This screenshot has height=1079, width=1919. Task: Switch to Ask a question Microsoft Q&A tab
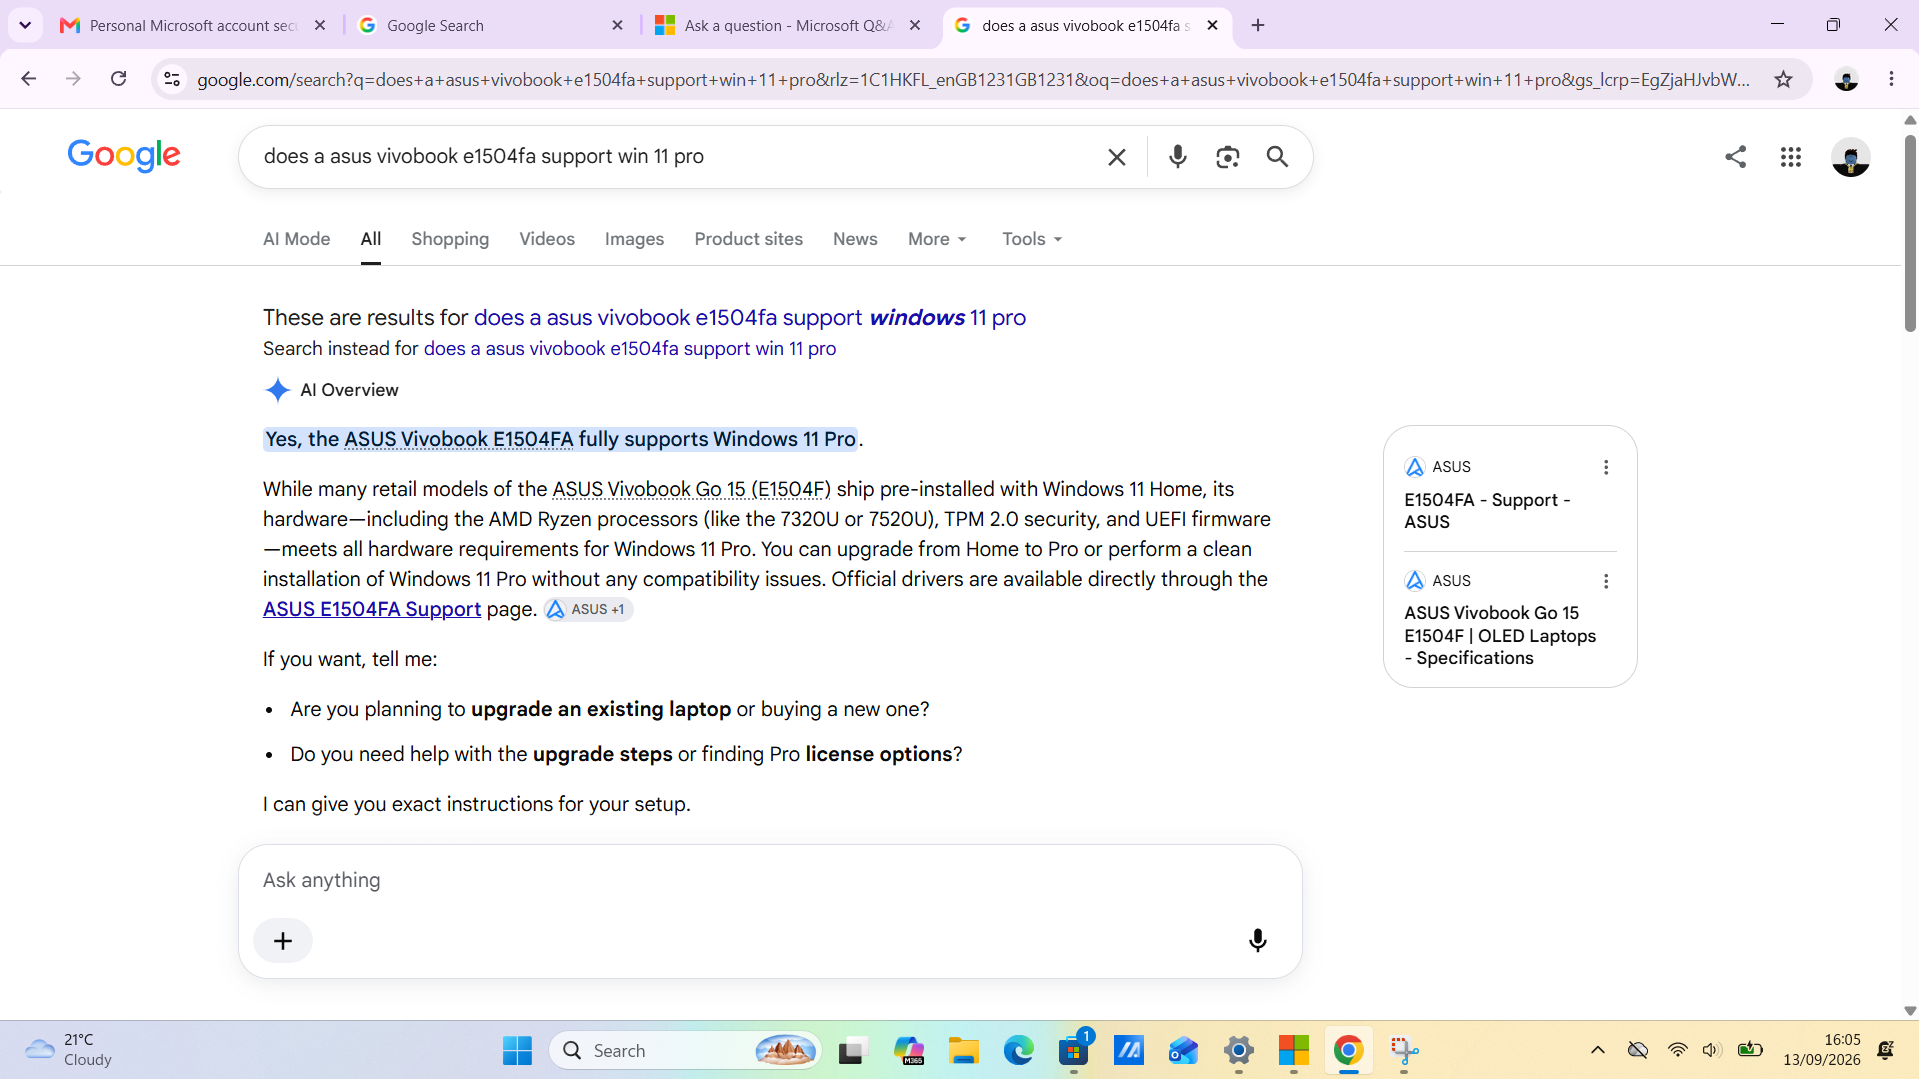tap(788, 25)
